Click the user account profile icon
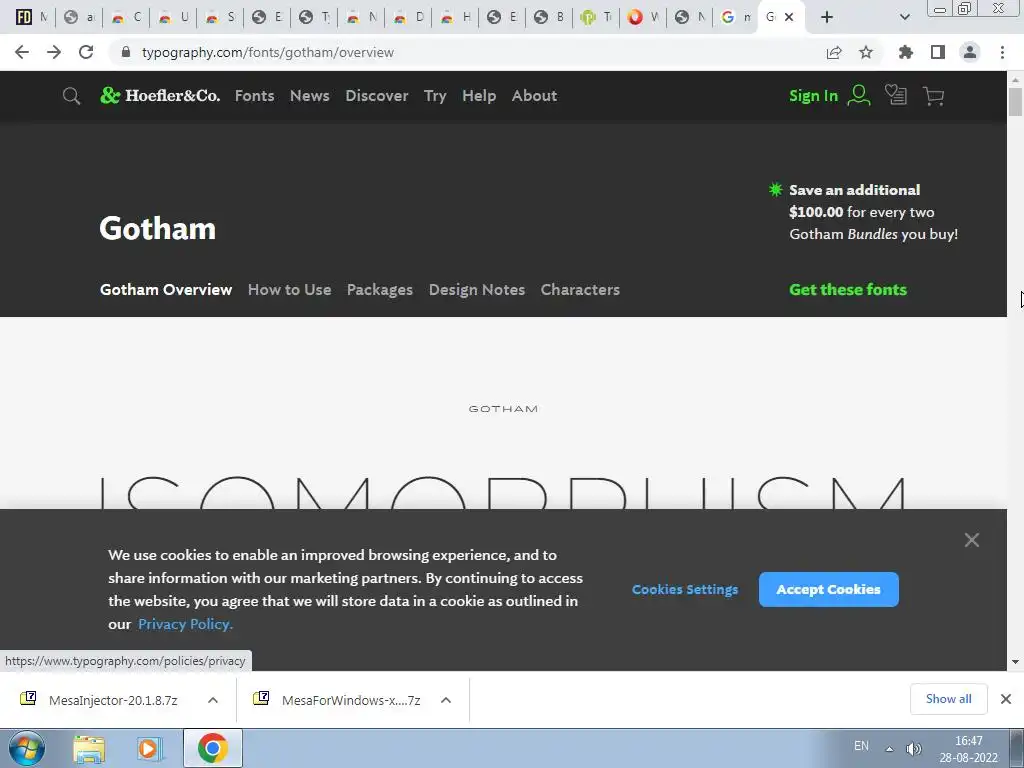The image size is (1024, 768). pyautogui.click(x=859, y=95)
